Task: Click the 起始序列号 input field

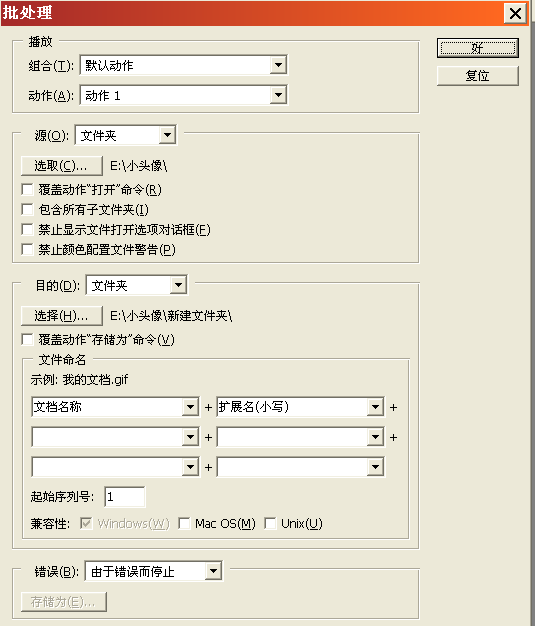Action: 125,497
